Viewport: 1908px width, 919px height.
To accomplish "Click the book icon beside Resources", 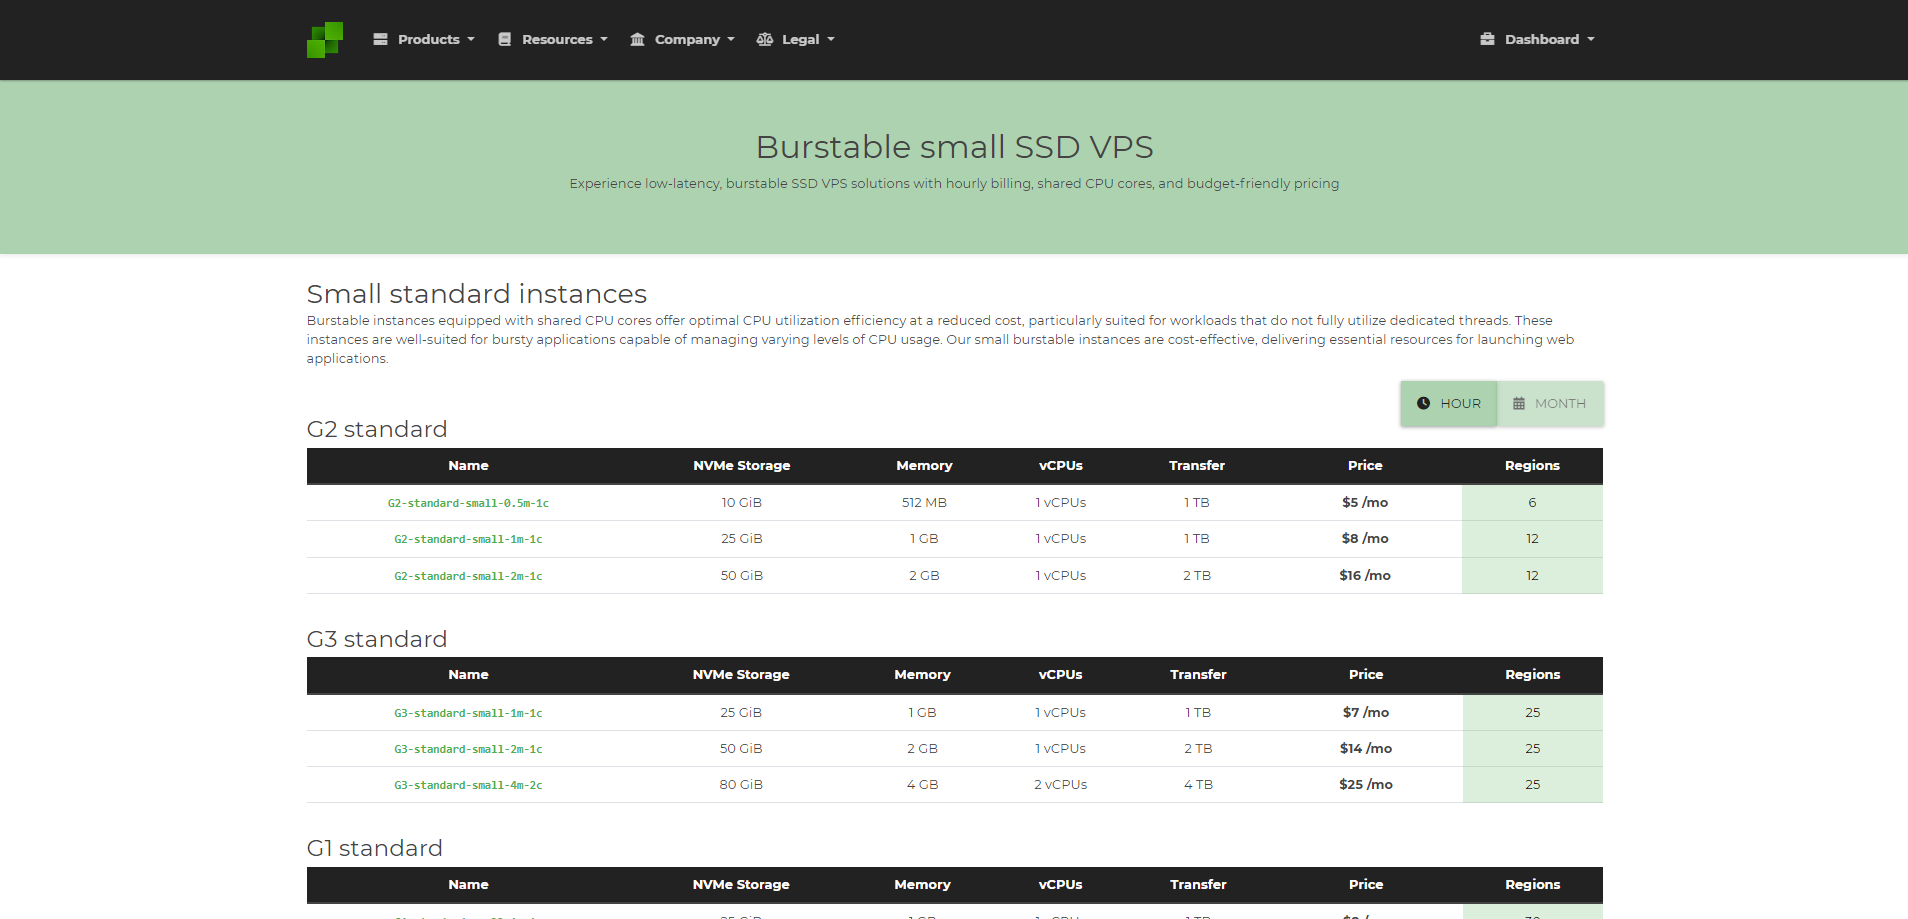I will (505, 39).
